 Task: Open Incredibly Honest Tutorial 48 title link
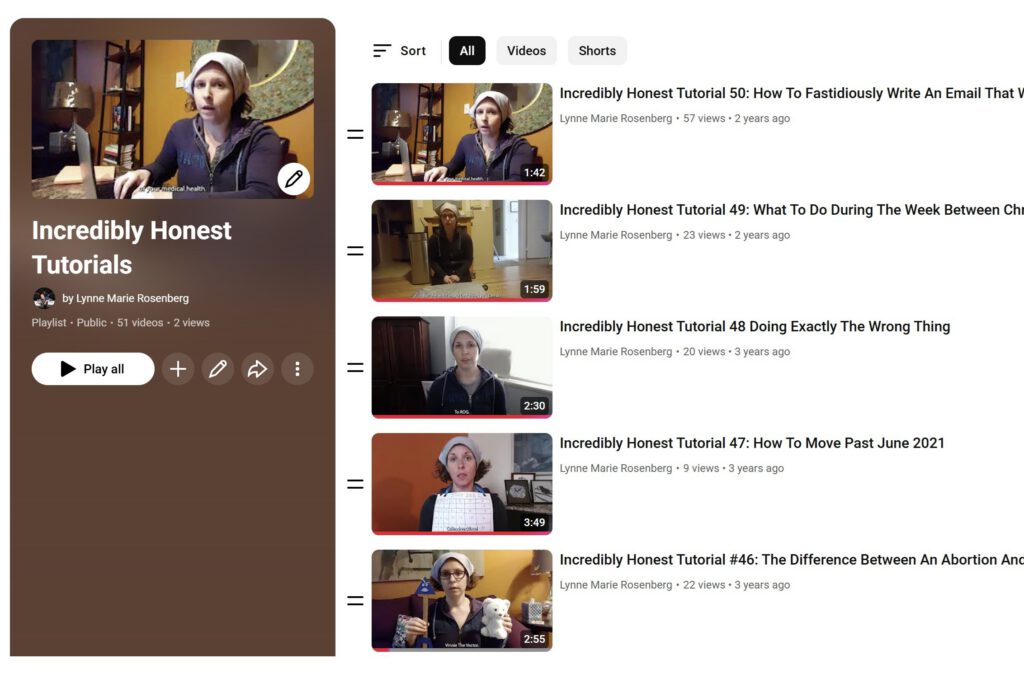pyautogui.click(x=754, y=327)
